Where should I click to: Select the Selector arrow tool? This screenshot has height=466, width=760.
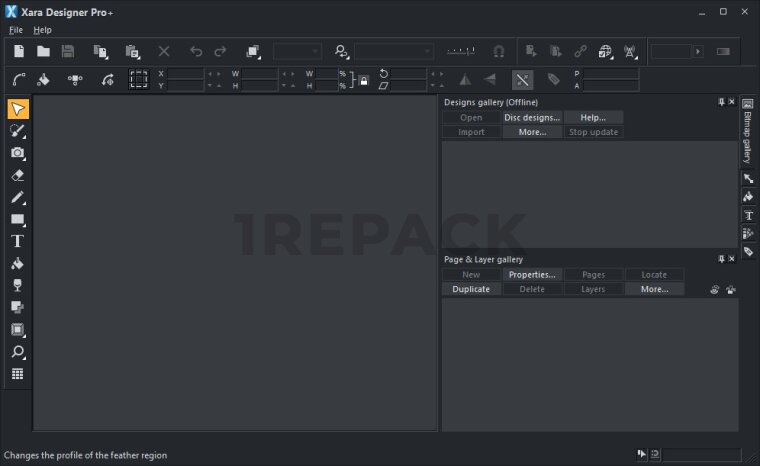click(17, 109)
